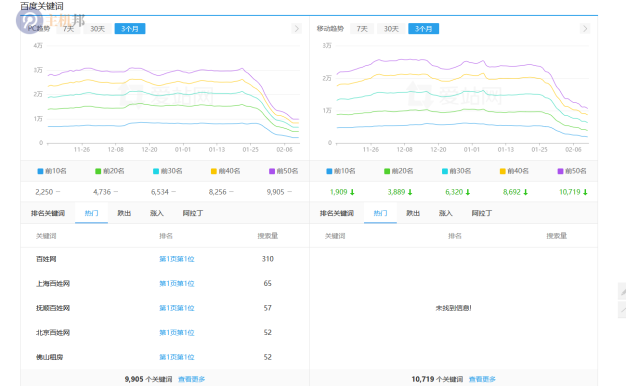The width and height of the screenshot is (626, 386).
Task: Toggle 前30名 cyan legend in PC chart
Action: pos(168,171)
